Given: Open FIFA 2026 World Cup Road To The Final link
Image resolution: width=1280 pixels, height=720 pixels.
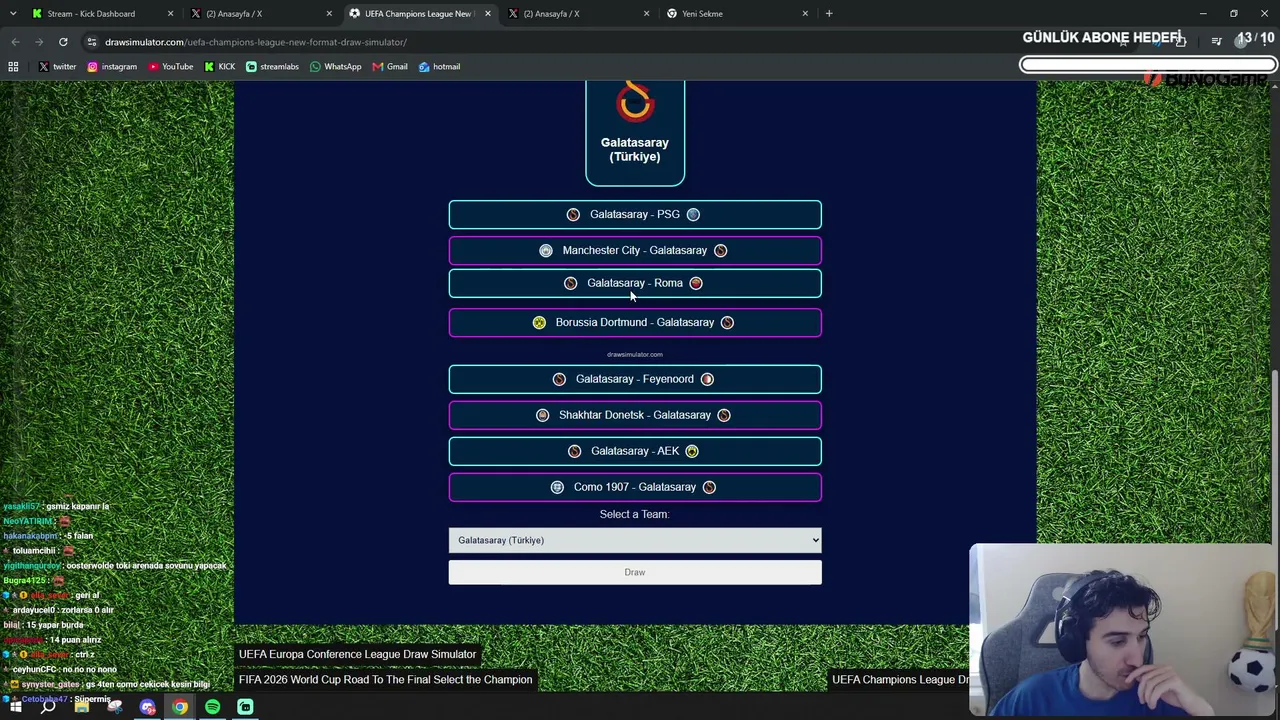Looking at the screenshot, I should [385, 680].
